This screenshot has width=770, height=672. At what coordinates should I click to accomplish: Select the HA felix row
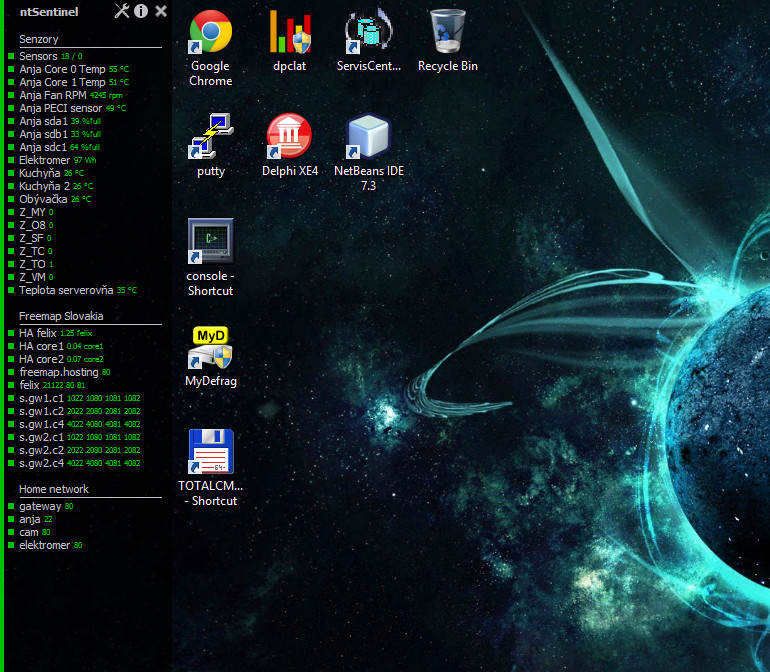50,333
